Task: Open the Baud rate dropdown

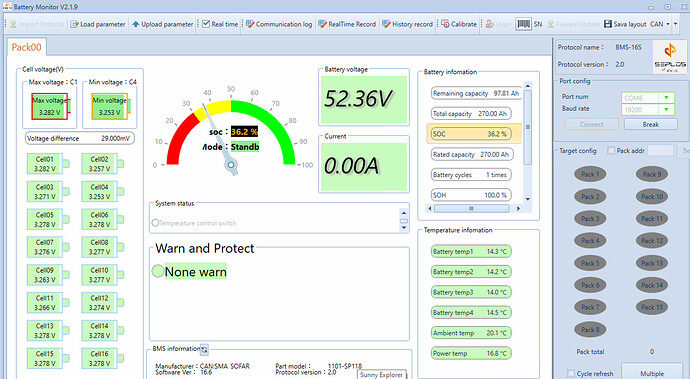Action: [667, 110]
